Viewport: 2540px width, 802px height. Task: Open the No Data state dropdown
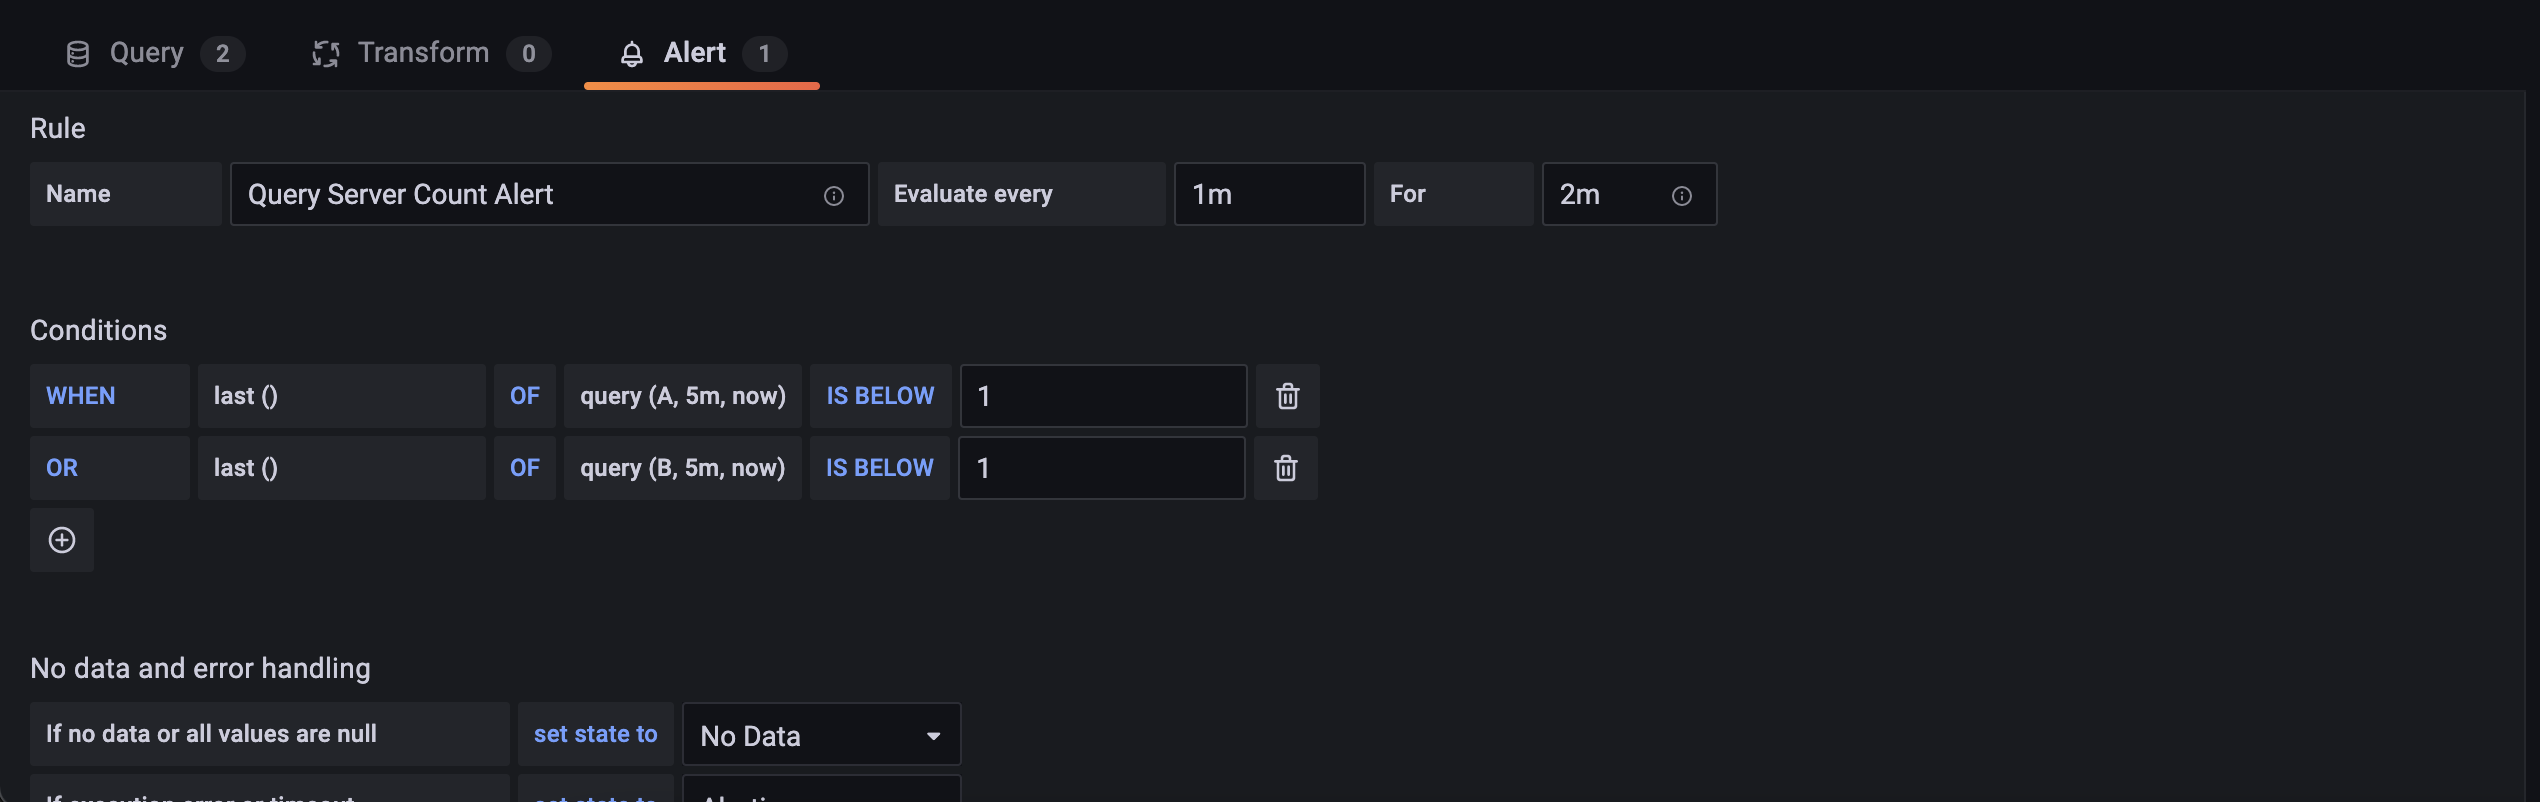click(820, 736)
